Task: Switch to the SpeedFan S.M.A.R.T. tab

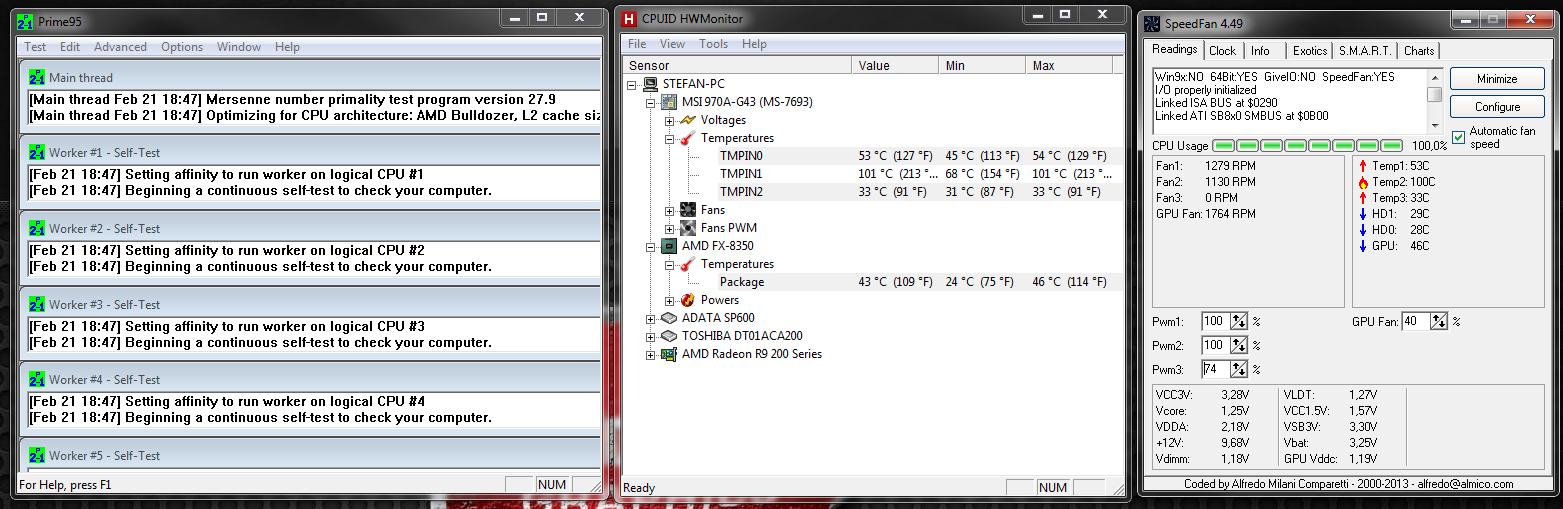Action: (1365, 51)
